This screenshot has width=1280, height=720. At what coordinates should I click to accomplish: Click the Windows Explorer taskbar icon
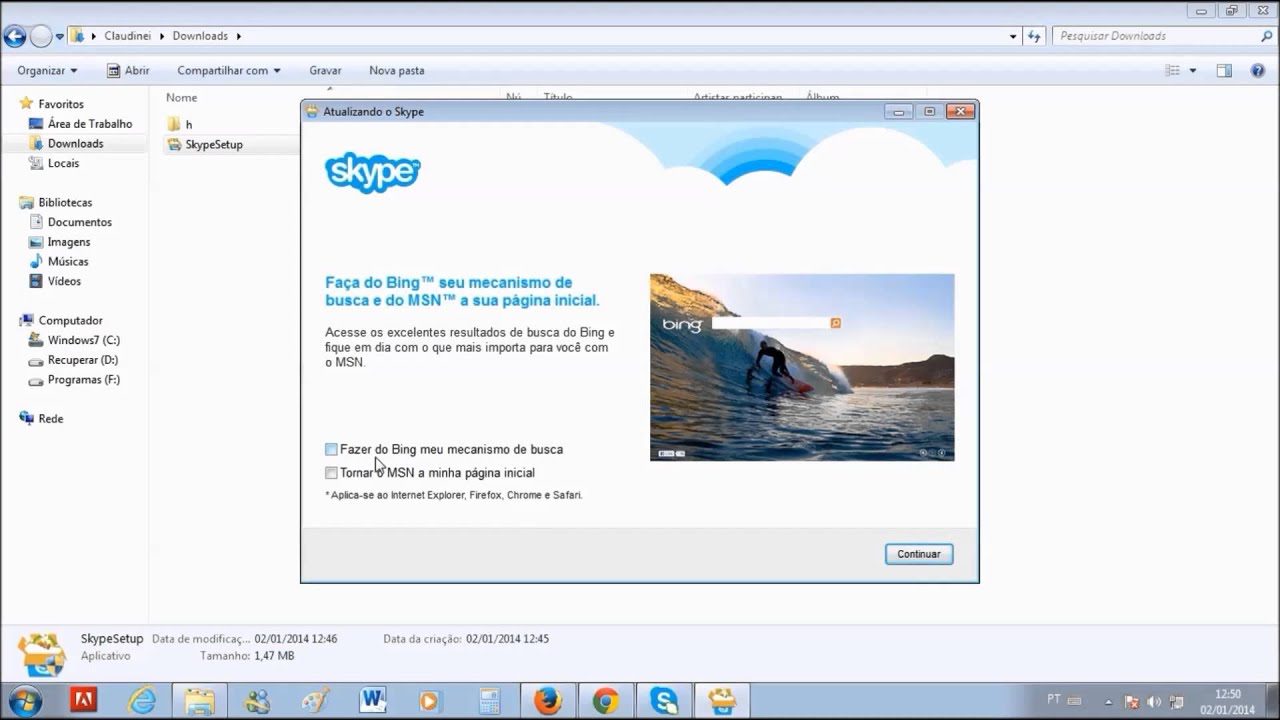pyautogui.click(x=199, y=701)
